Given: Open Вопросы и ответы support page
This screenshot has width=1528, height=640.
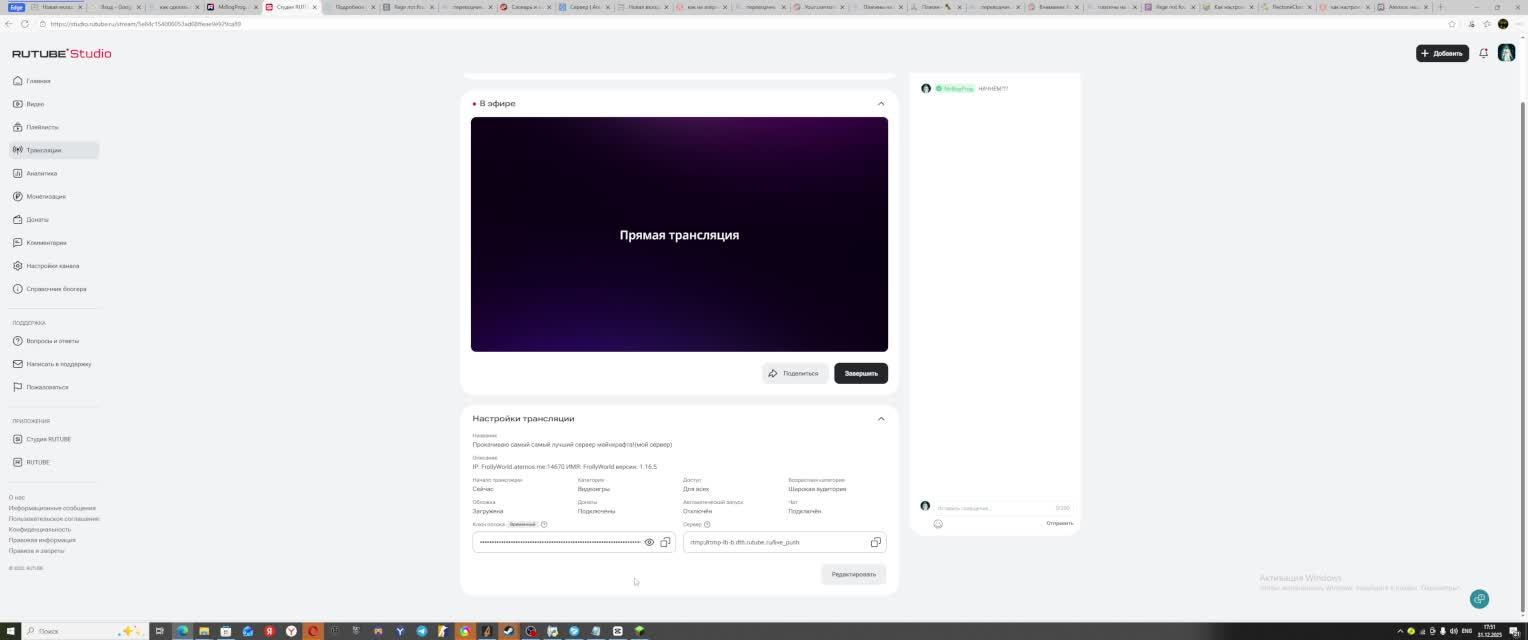Looking at the screenshot, I should (54, 341).
